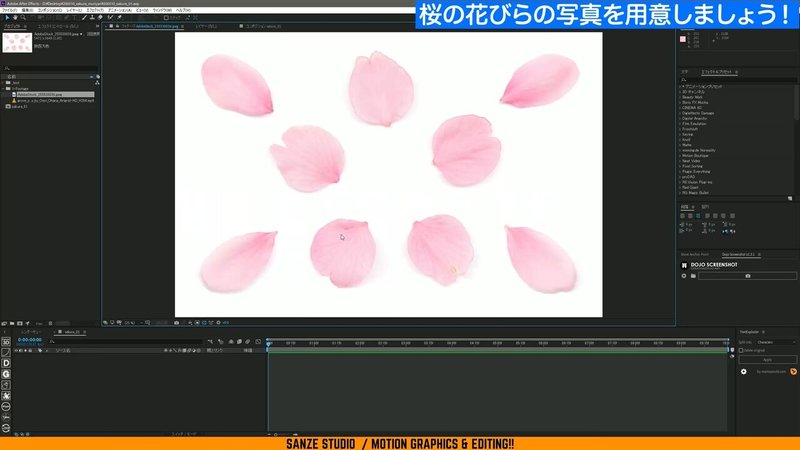800x450 pixels.
Task: Toggle mask and shape path visibility in viewer
Action: pyautogui.click(x=204, y=322)
